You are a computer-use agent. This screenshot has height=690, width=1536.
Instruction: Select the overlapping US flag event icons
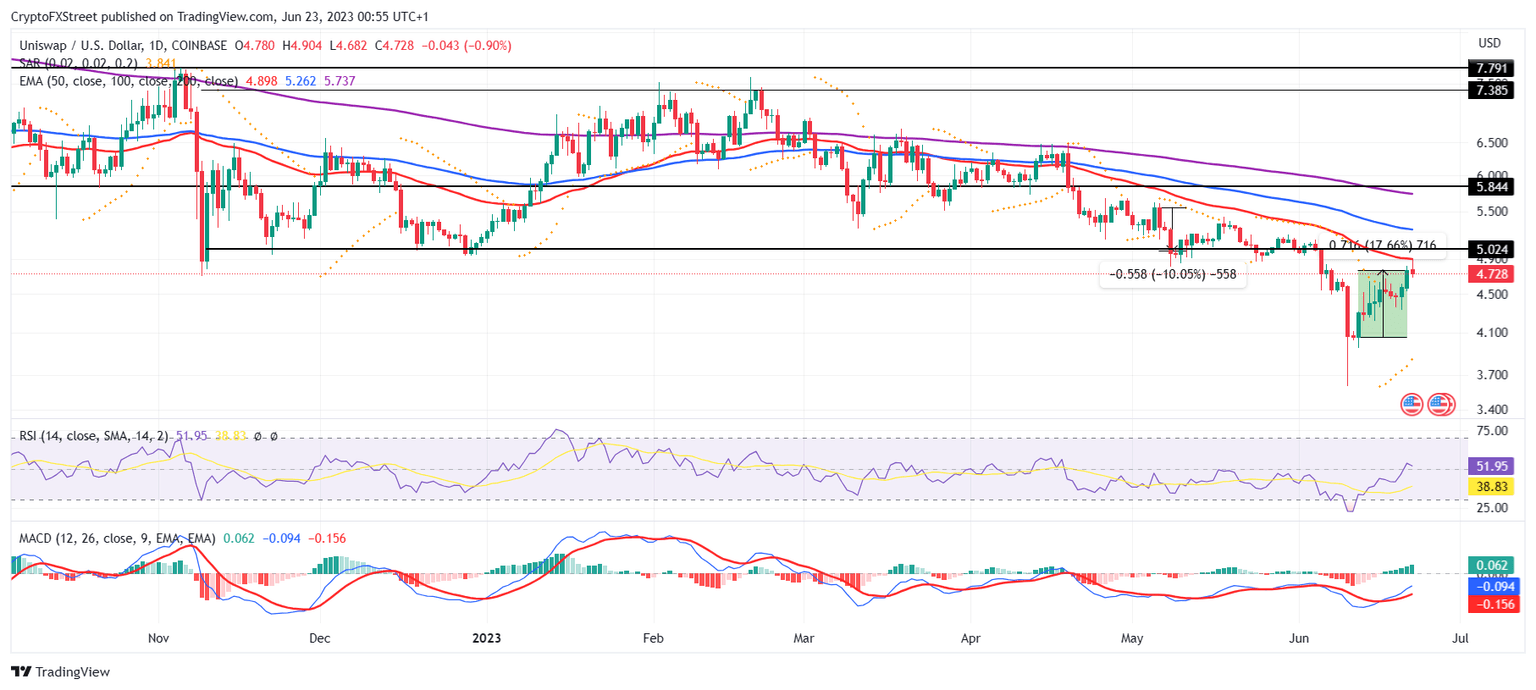[1440, 404]
